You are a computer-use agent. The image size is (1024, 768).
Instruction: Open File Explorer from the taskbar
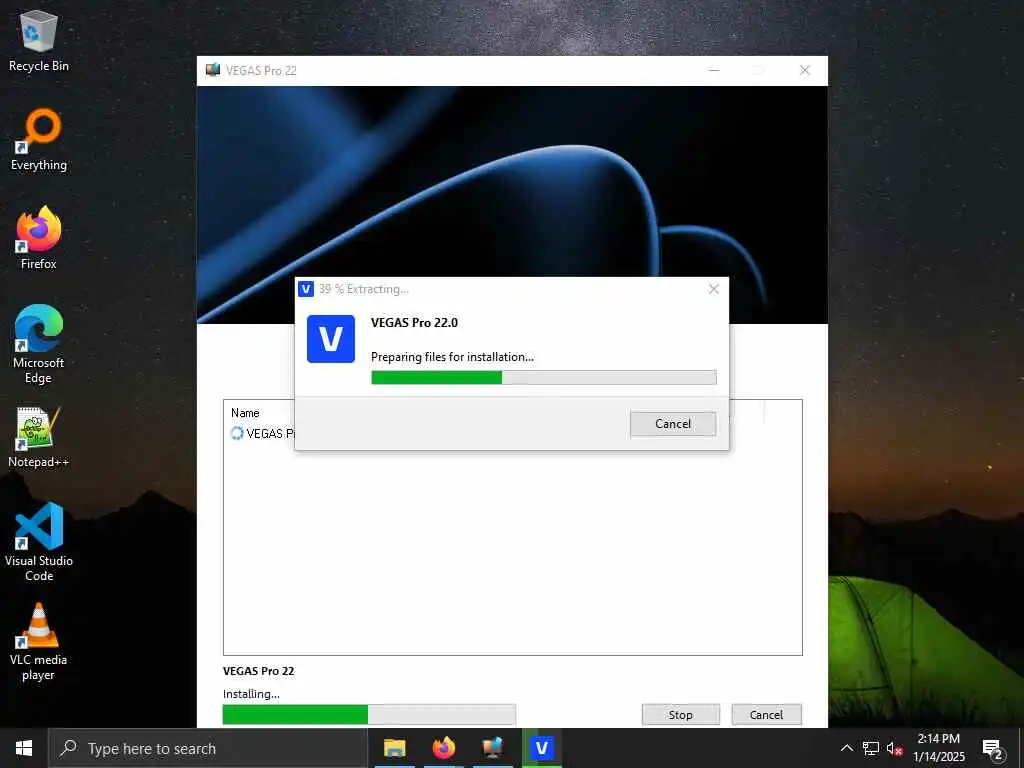click(x=394, y=748)
